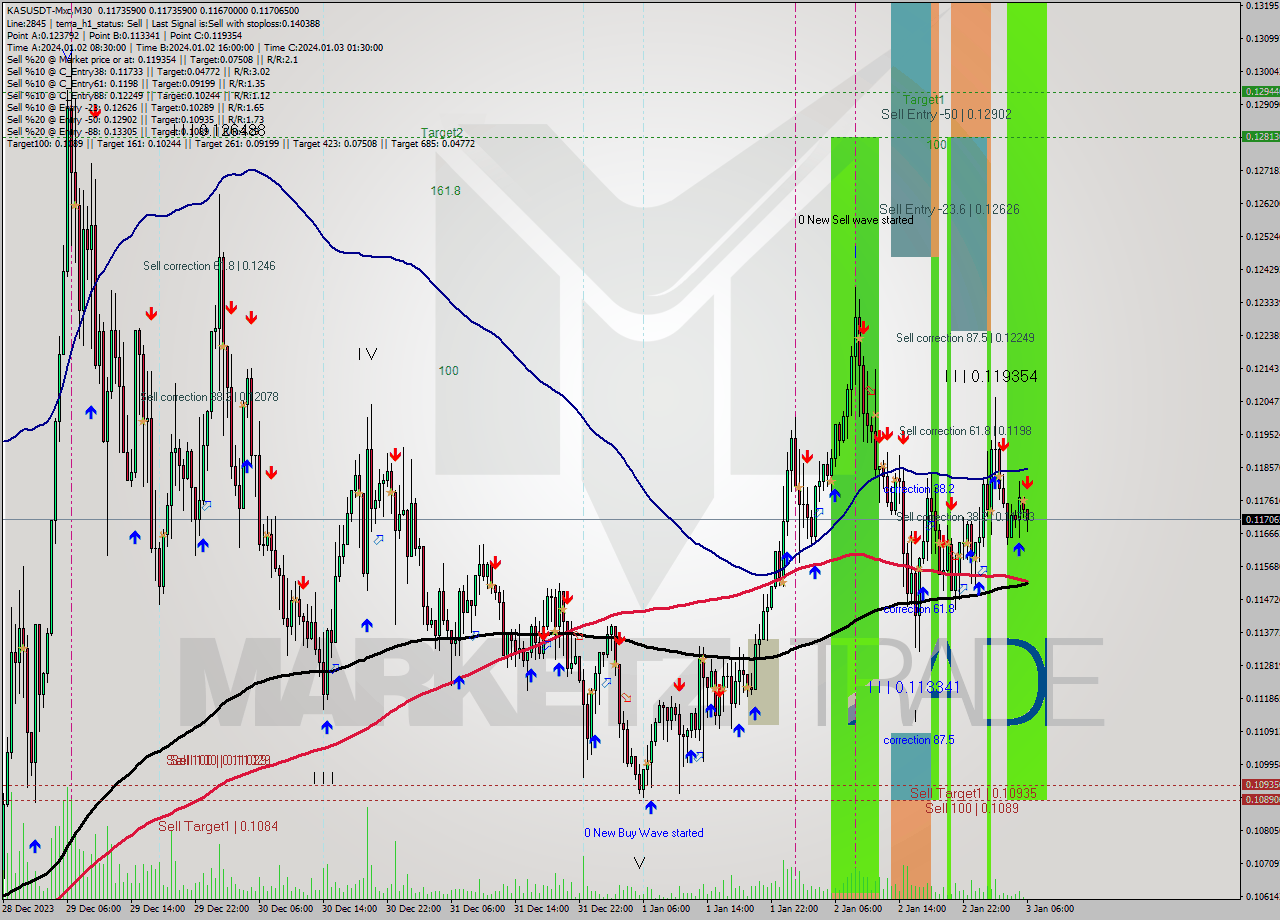Click the green 0.12813 price tag on axis
The height and width of the screenshot is (920, 1280).
click(x=1260, y=136)
